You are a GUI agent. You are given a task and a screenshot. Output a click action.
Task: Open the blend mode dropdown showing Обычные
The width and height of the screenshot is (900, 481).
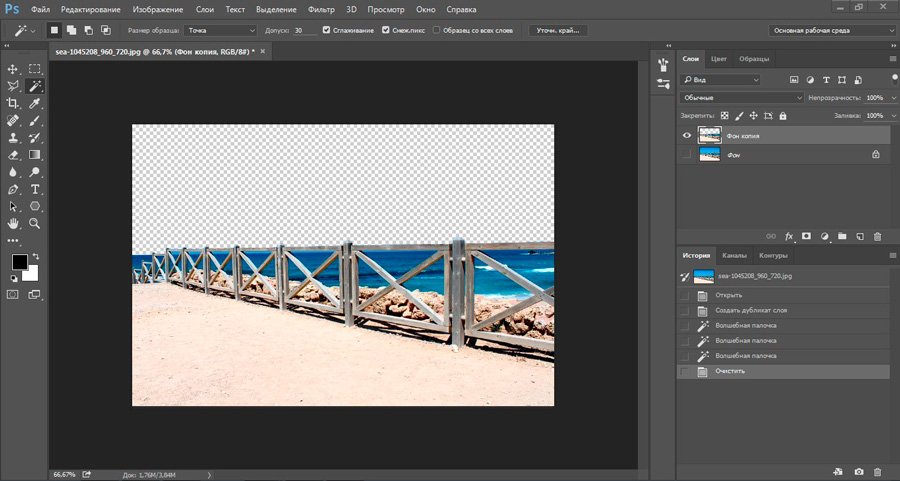pyautogui.click(x=741, y=98)
